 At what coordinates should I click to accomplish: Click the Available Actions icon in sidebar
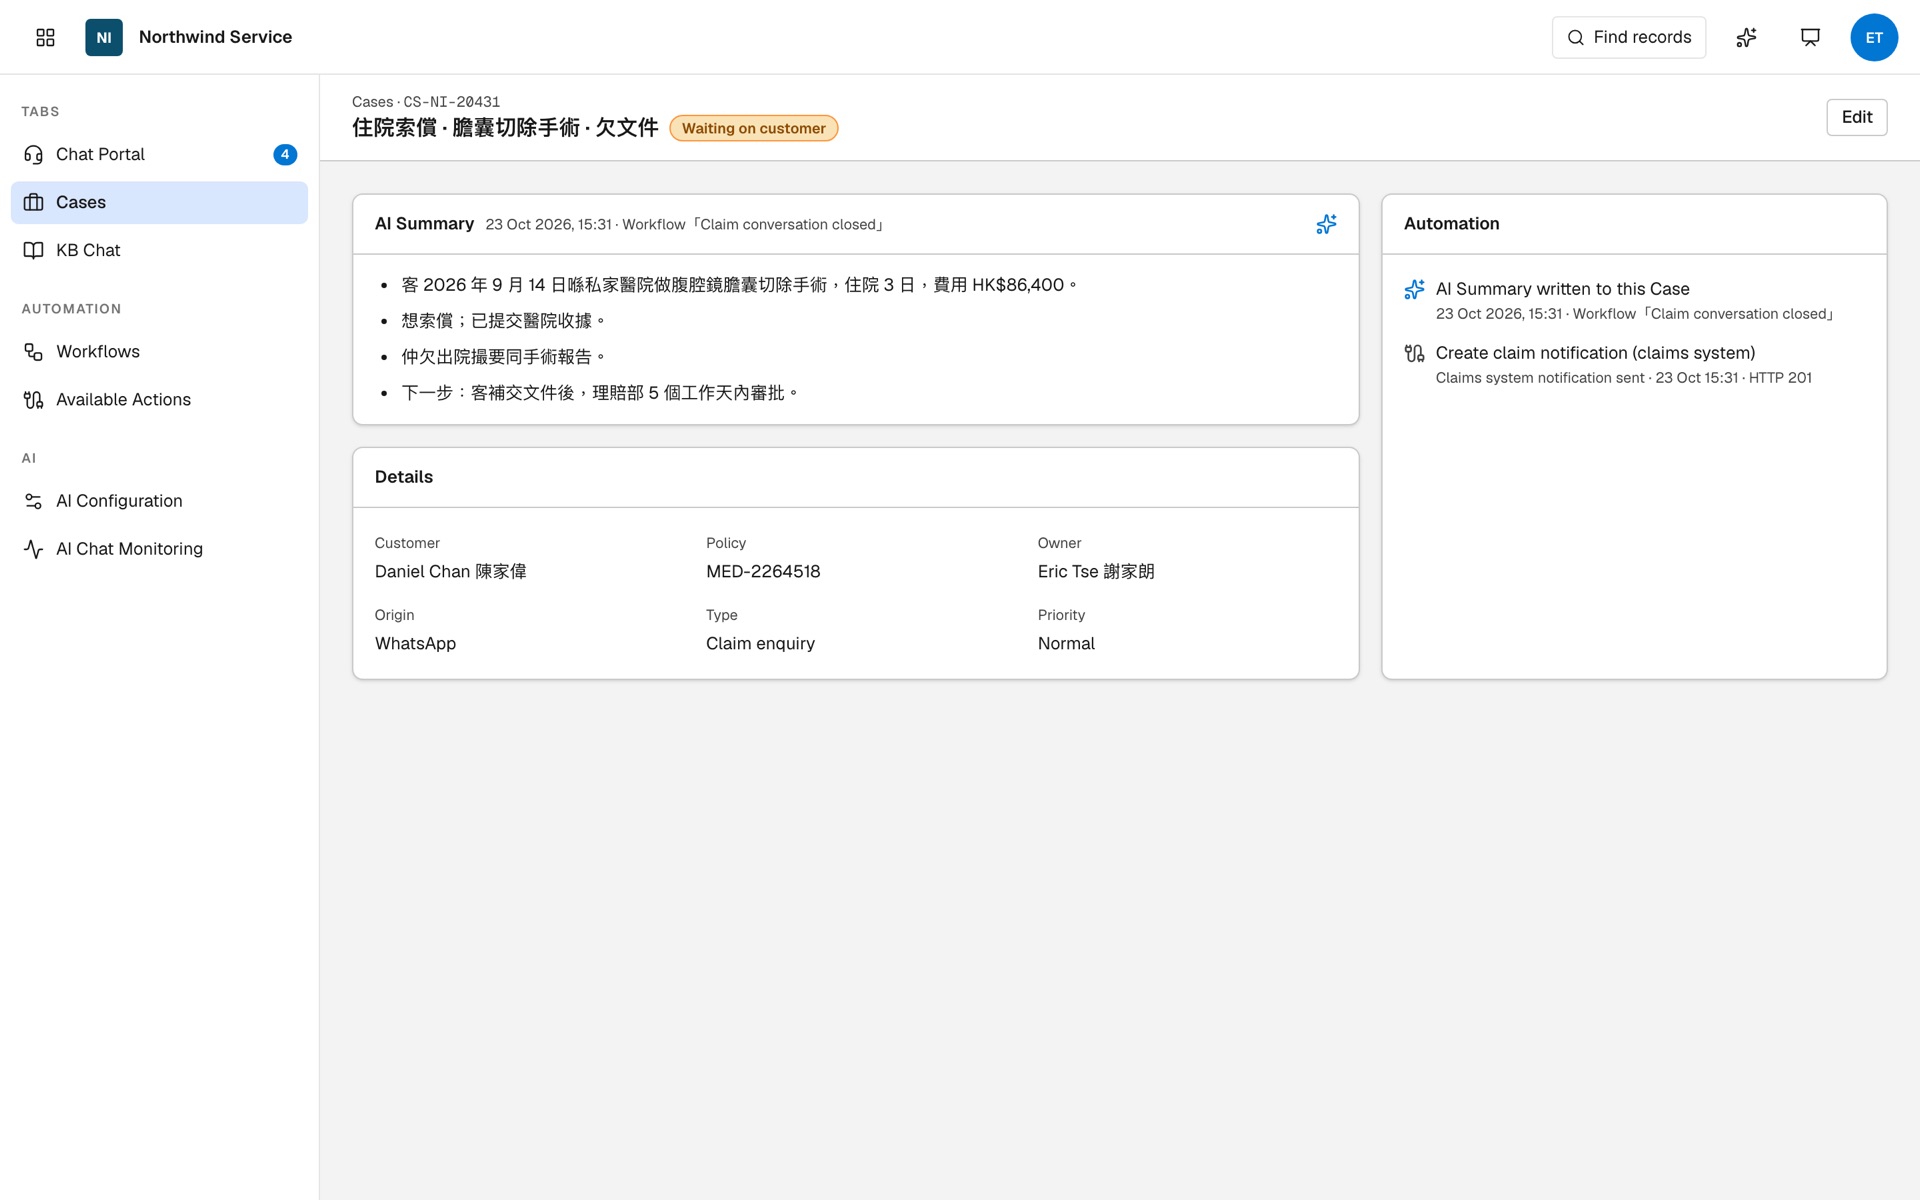click(x=33, y=400)
